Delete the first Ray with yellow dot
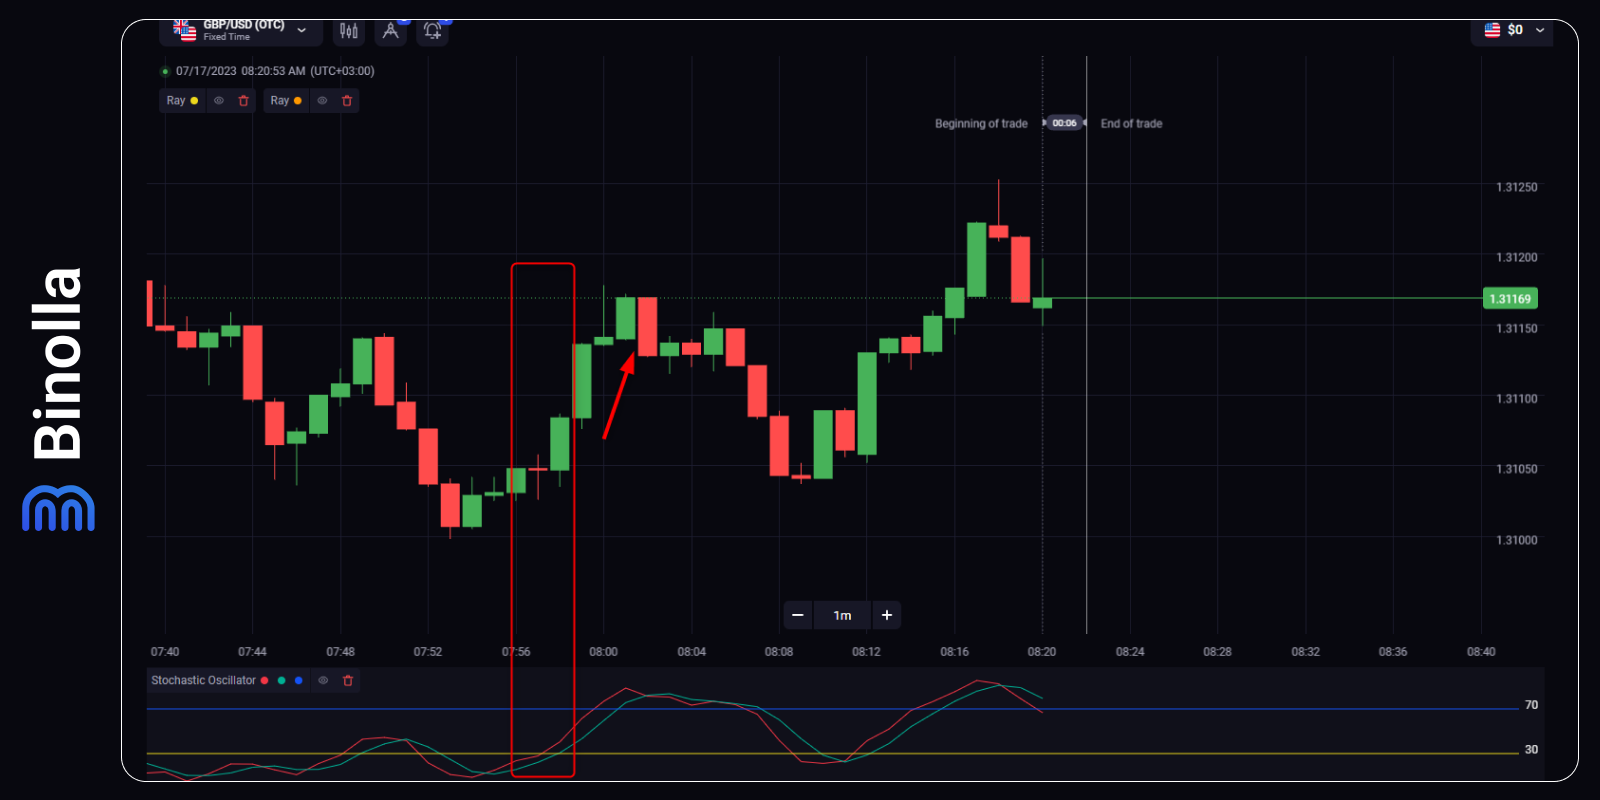The height and width of the screenshot is (800, 1600). (243, 101)
